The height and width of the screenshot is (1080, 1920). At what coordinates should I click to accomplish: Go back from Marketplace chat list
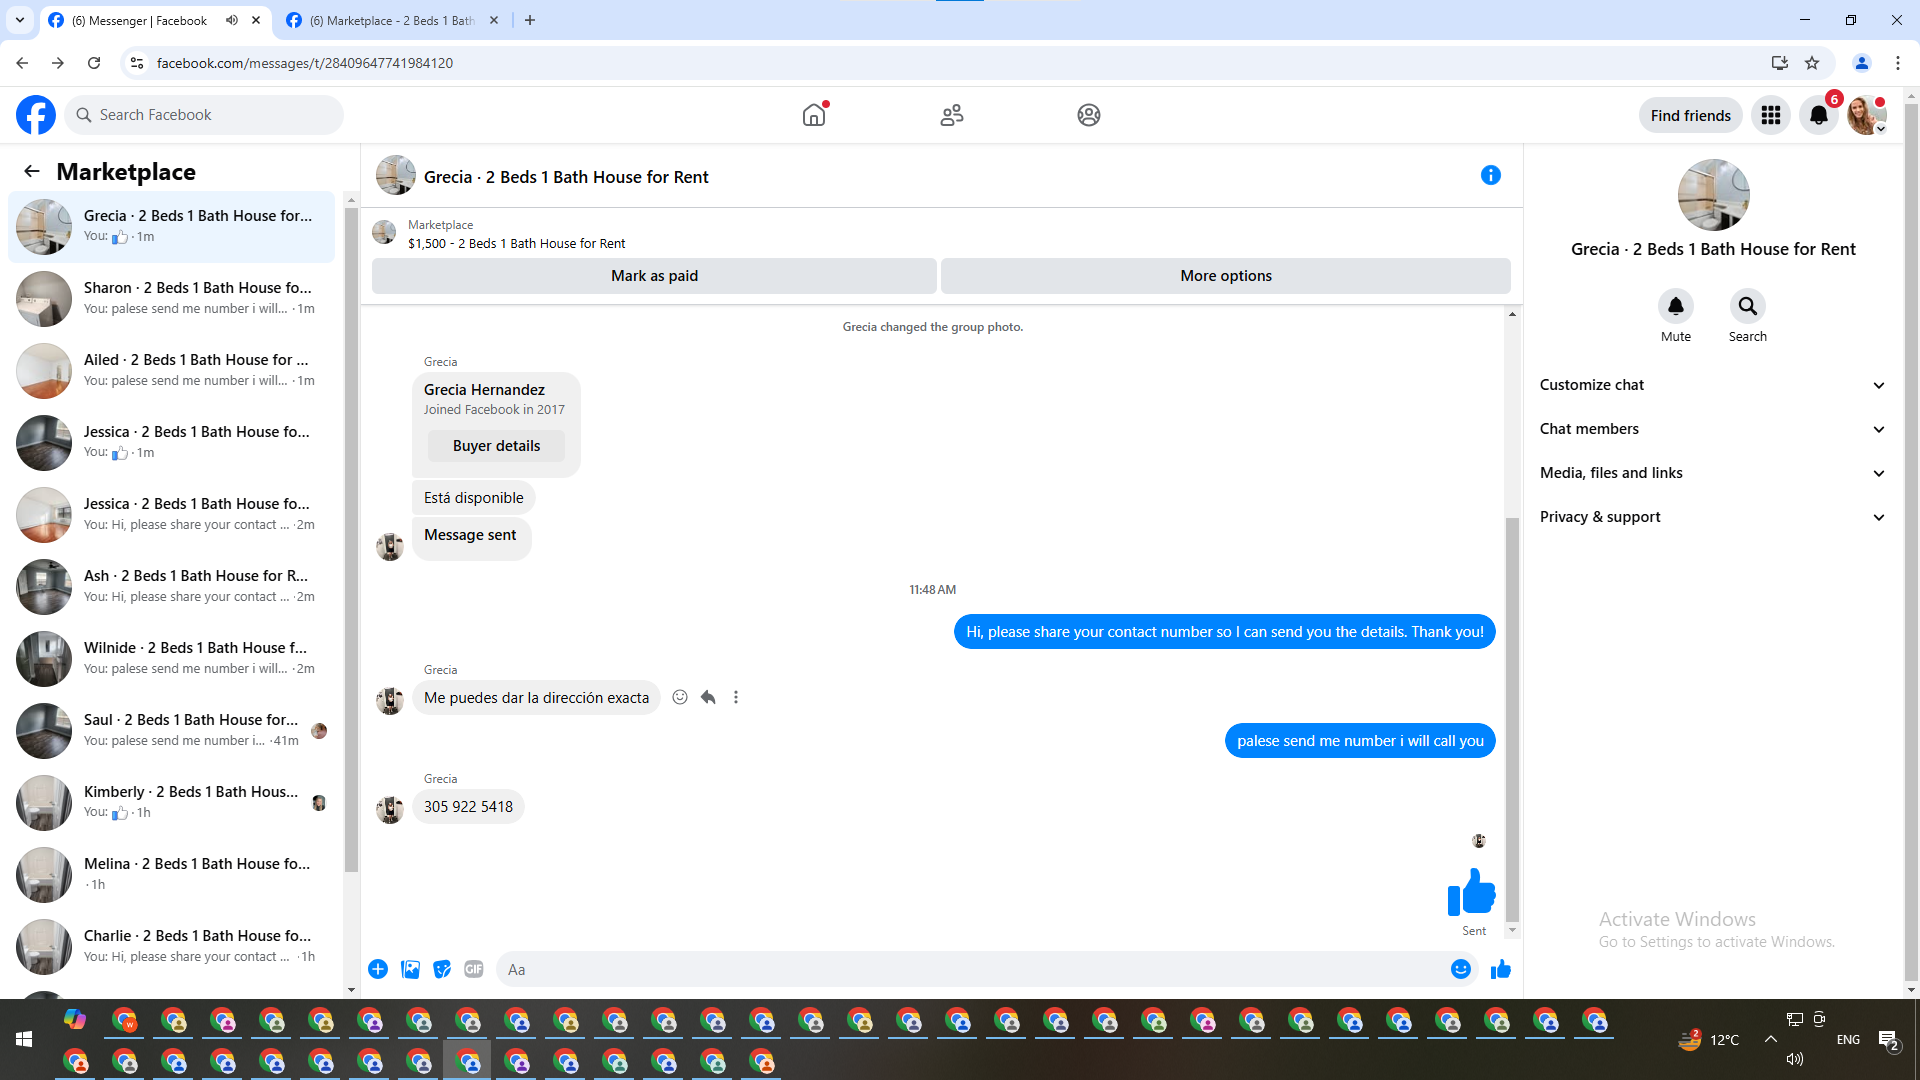32,171
